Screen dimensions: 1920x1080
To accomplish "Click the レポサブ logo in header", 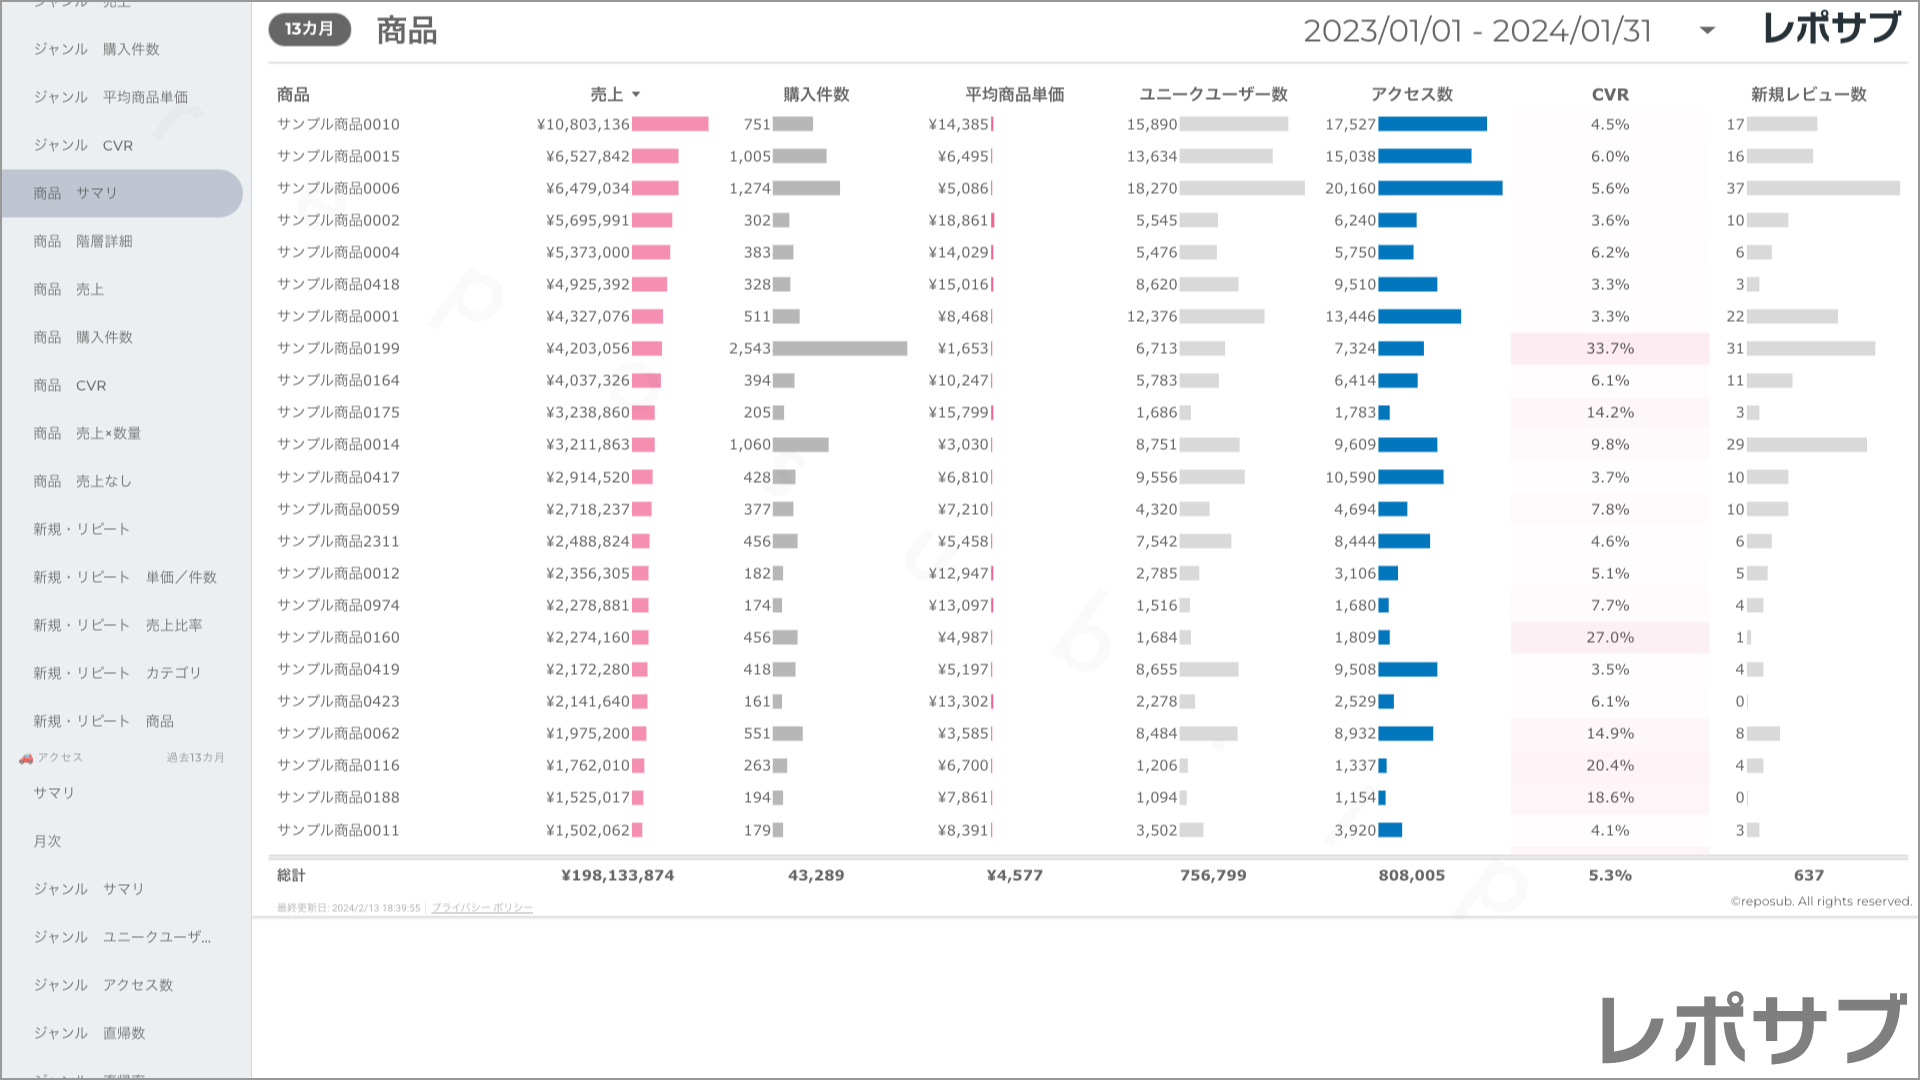I will (1832, 28).
